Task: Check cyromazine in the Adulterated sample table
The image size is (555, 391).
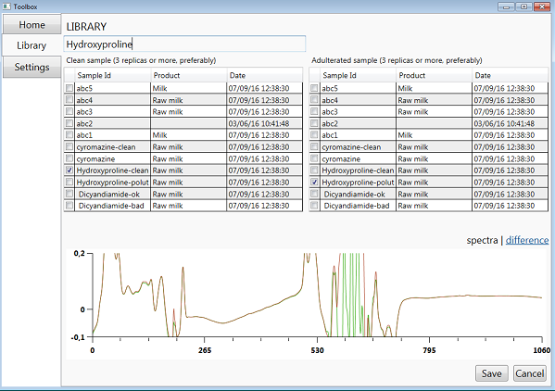Action: point(314,159)
